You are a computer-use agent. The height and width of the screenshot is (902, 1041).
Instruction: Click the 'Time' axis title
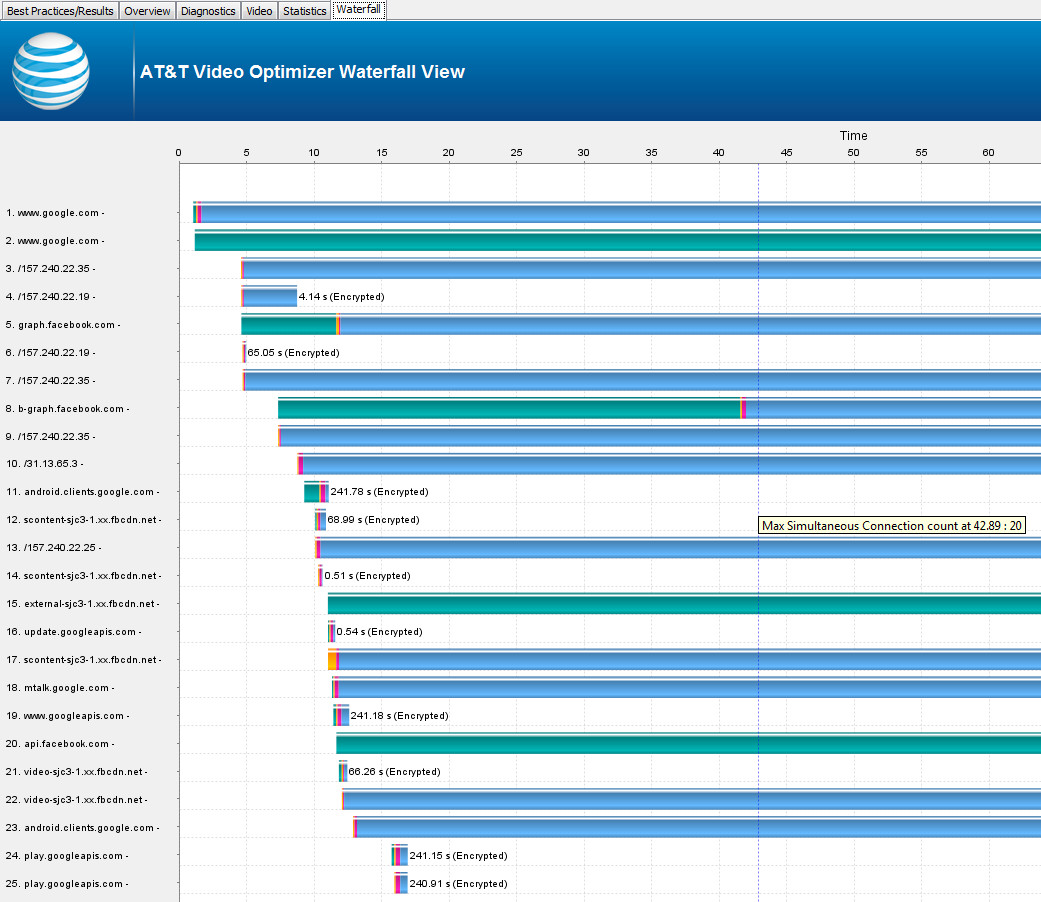(853, 135)
